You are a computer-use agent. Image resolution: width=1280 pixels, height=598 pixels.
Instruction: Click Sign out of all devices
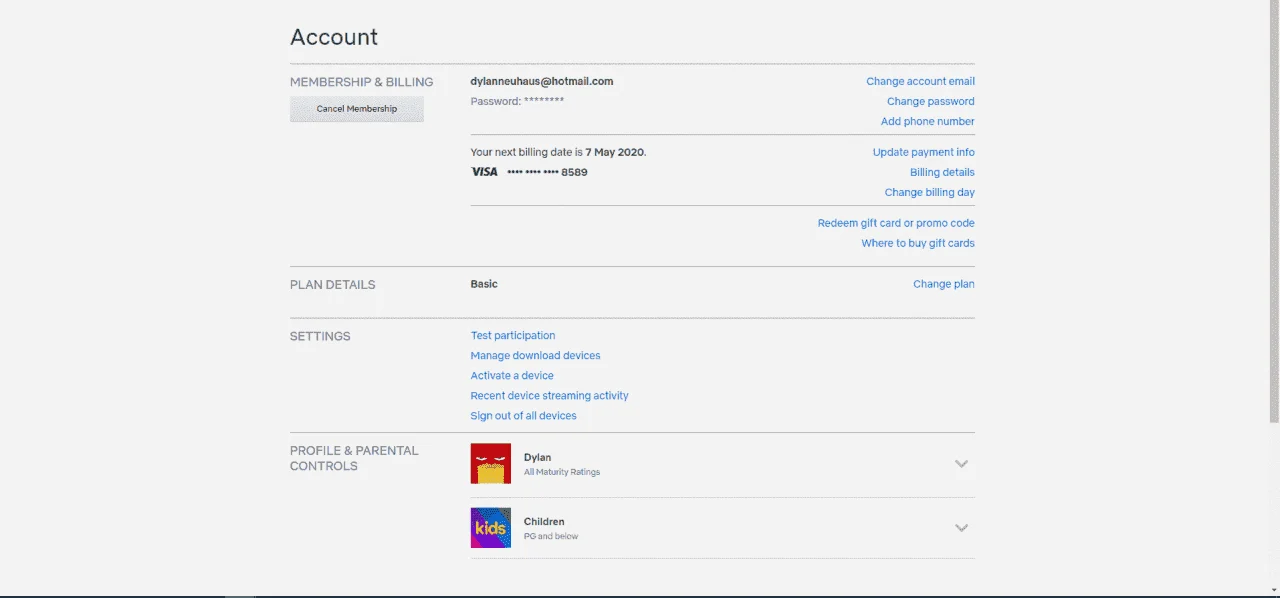[523, 416]
